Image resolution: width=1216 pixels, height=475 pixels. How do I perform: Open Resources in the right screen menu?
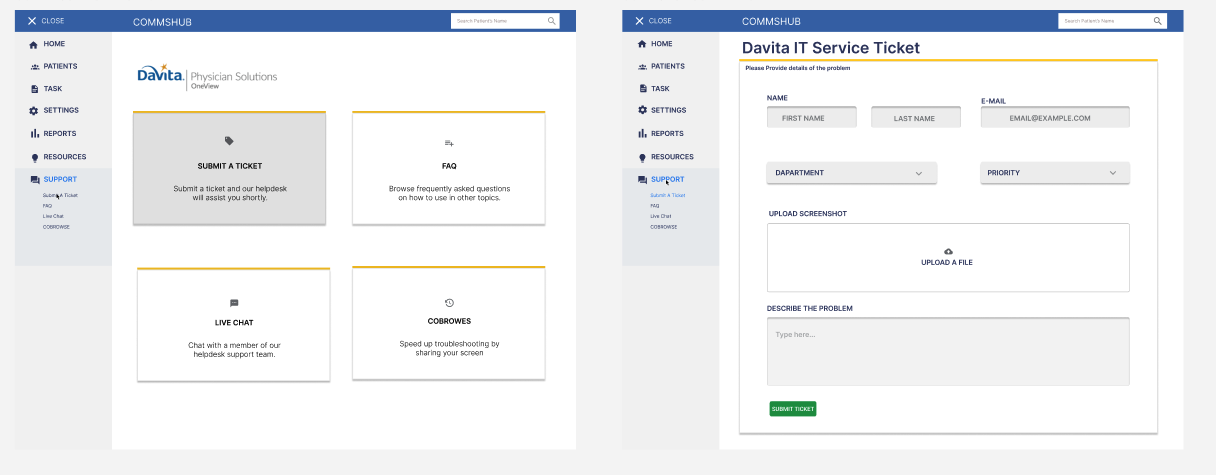tap(671, 157)
